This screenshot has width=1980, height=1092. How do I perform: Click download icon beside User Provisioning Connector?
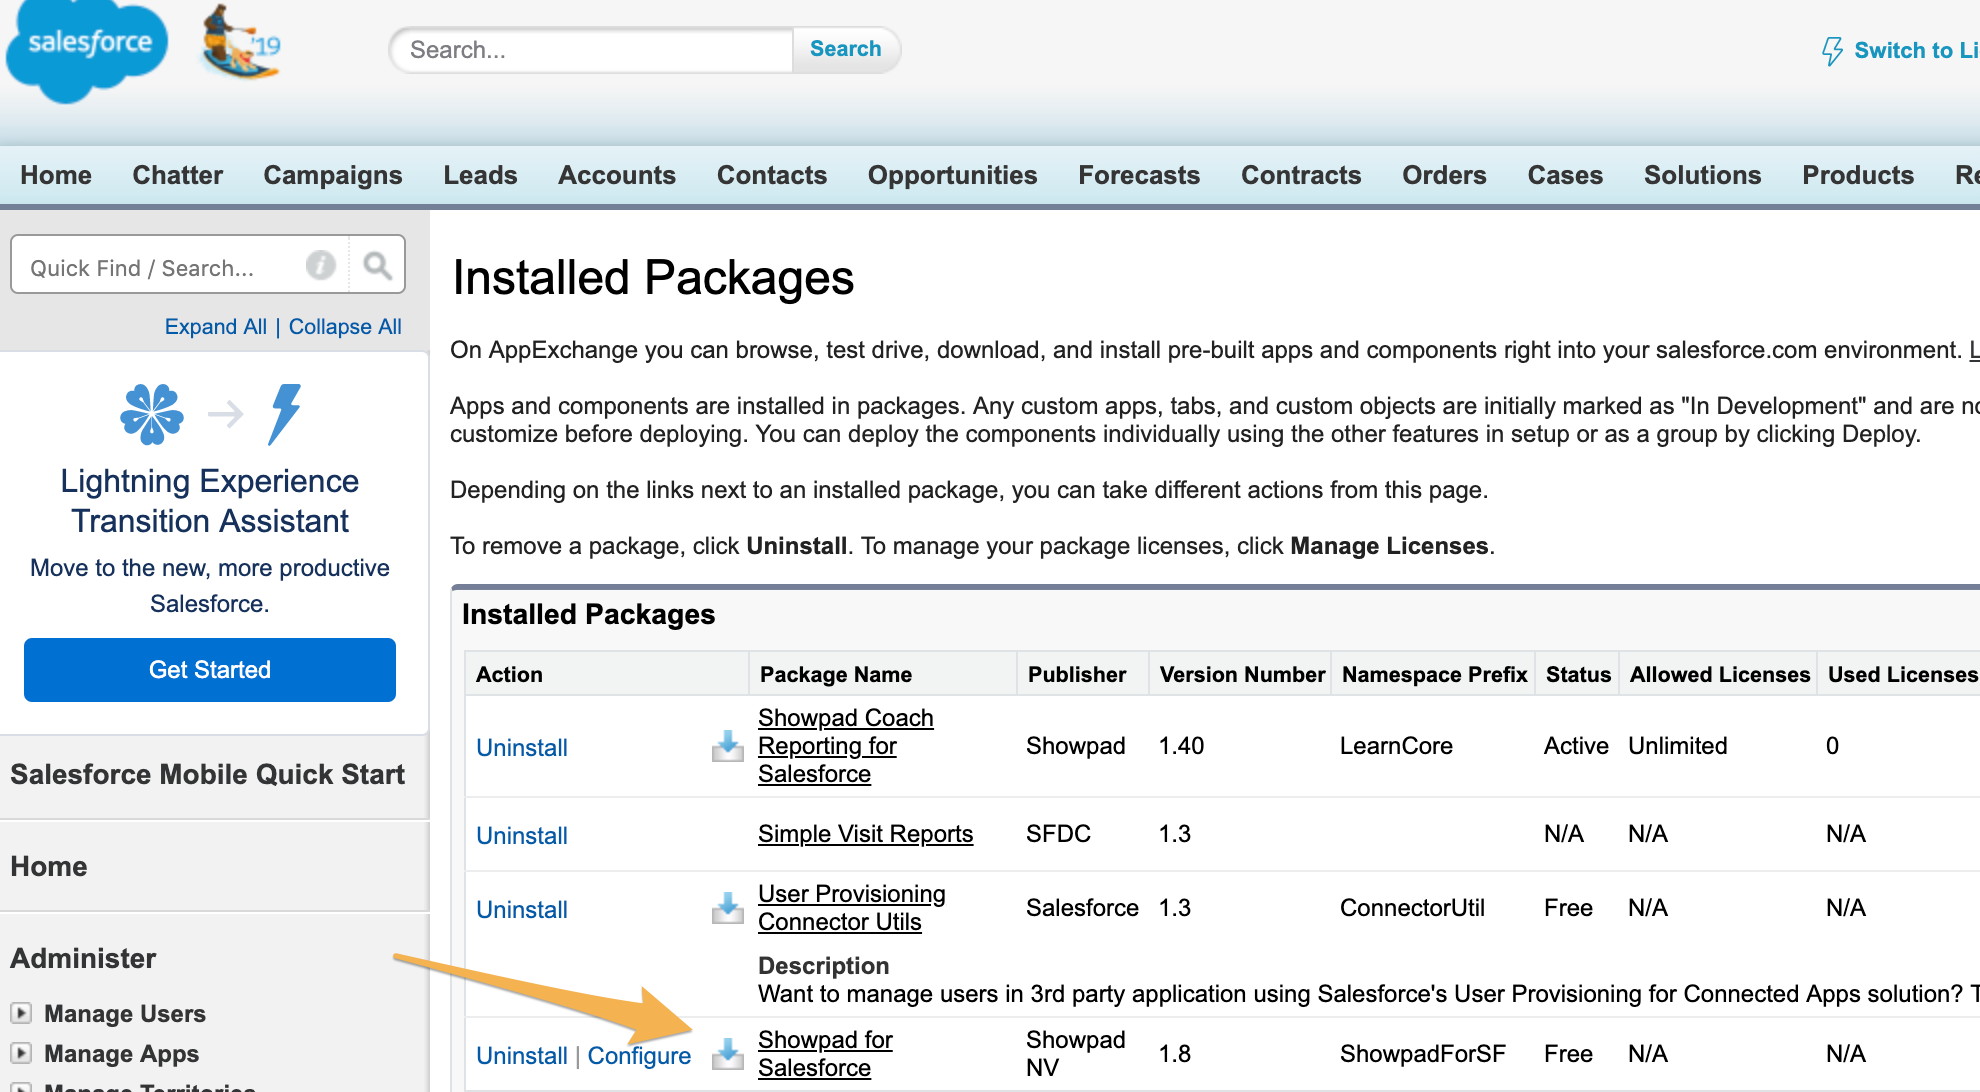(727, 908)
